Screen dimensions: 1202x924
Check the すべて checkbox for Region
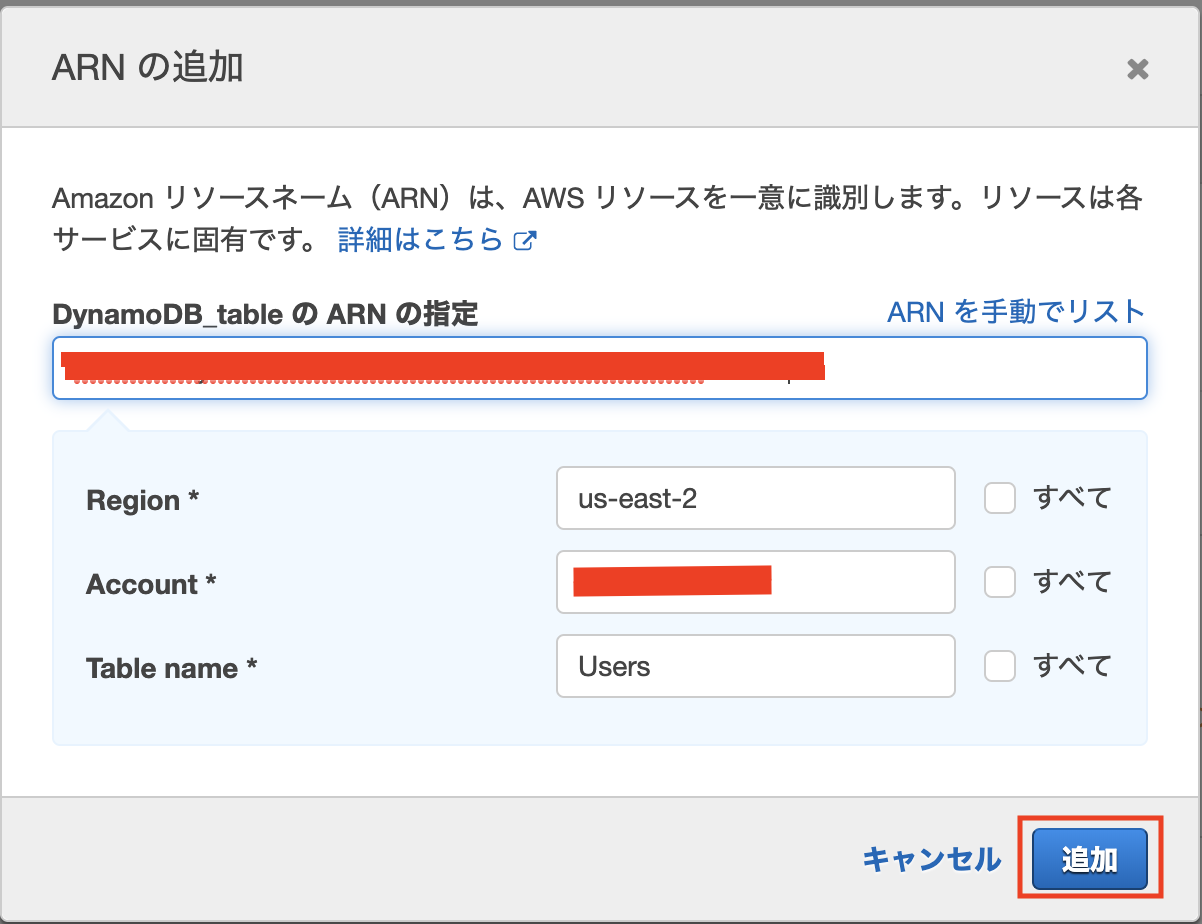point(1000,498)
